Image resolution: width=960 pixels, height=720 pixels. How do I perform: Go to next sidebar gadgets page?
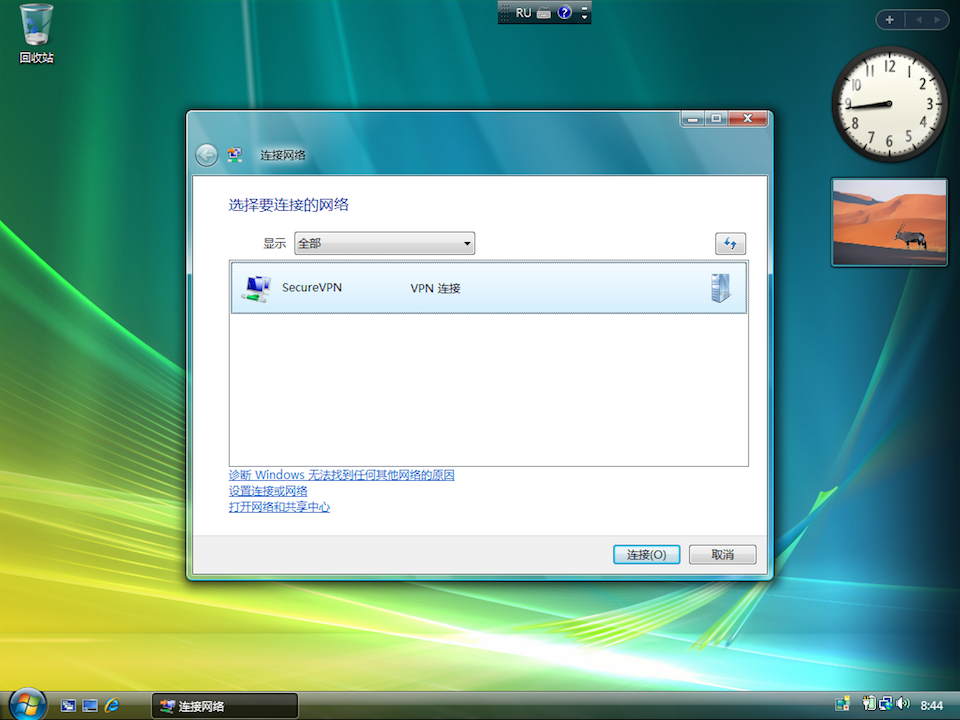[937, 20]
